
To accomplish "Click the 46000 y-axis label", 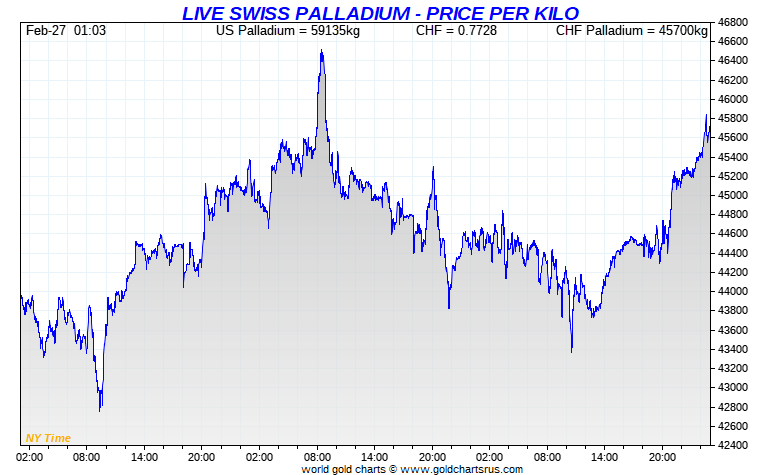I will 732,99.
